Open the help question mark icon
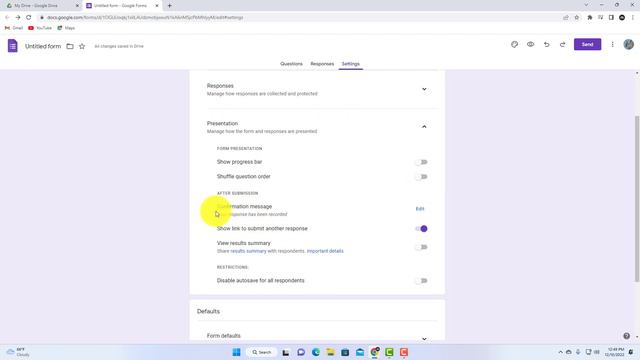 coord(627,336)
